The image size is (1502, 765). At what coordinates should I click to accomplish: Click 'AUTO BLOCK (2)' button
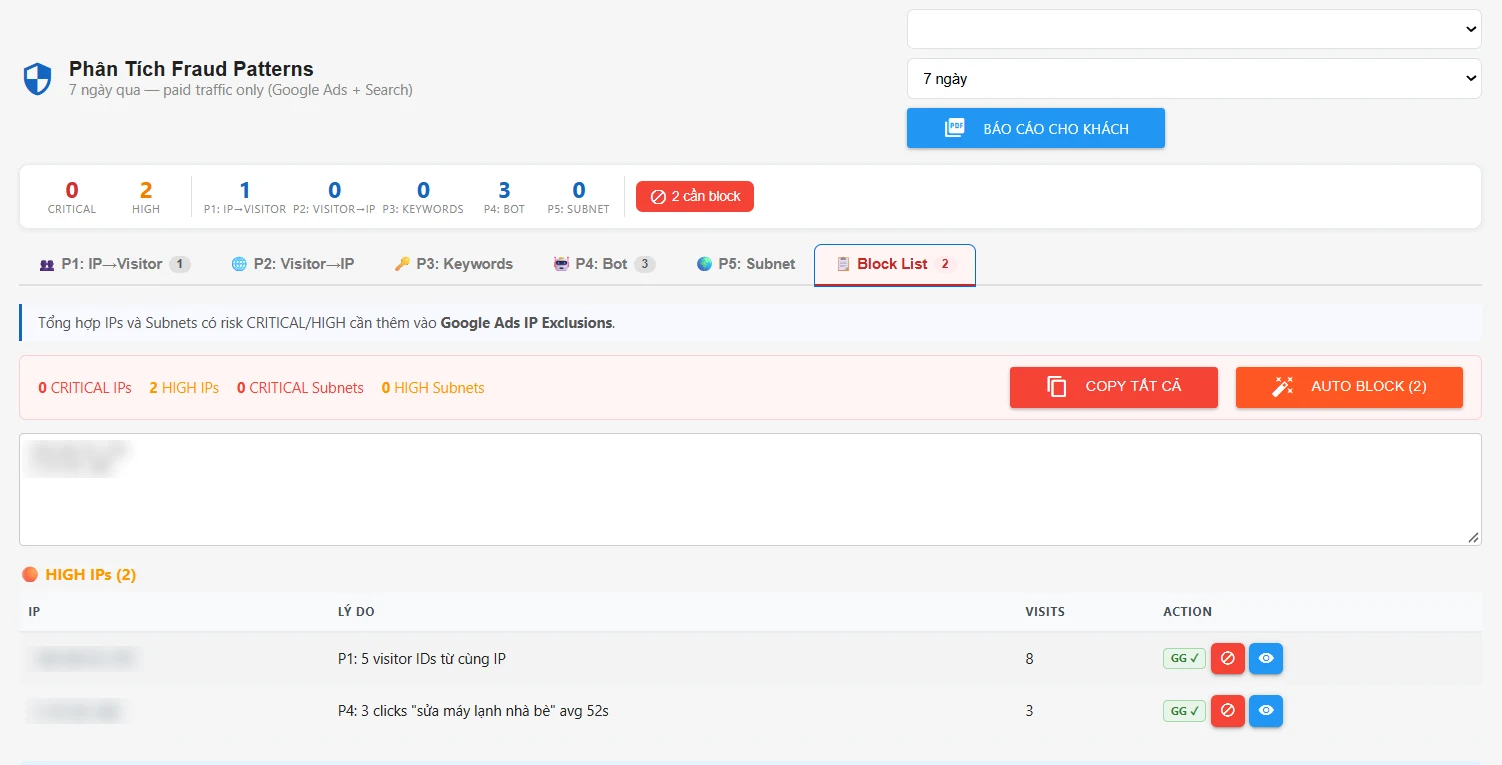(1349, 387)
